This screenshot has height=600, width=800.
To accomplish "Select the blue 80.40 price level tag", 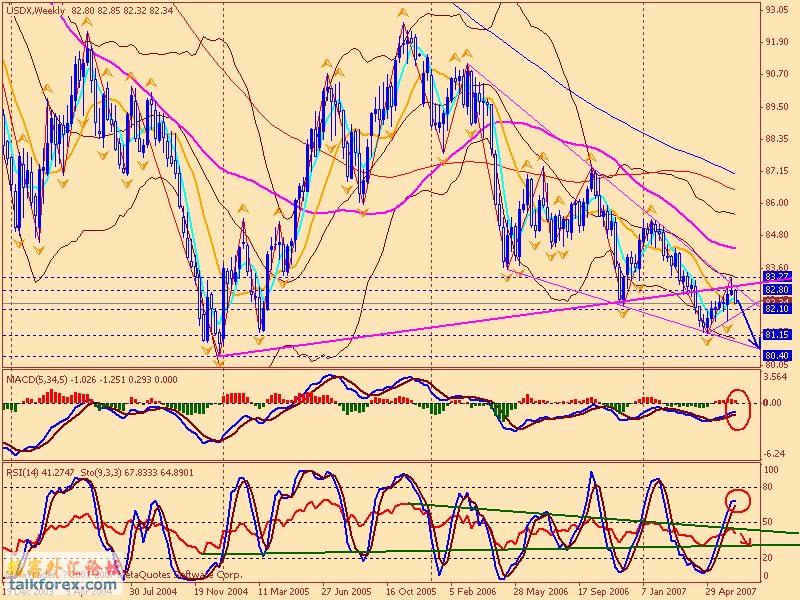I will [x=777, y=355].
